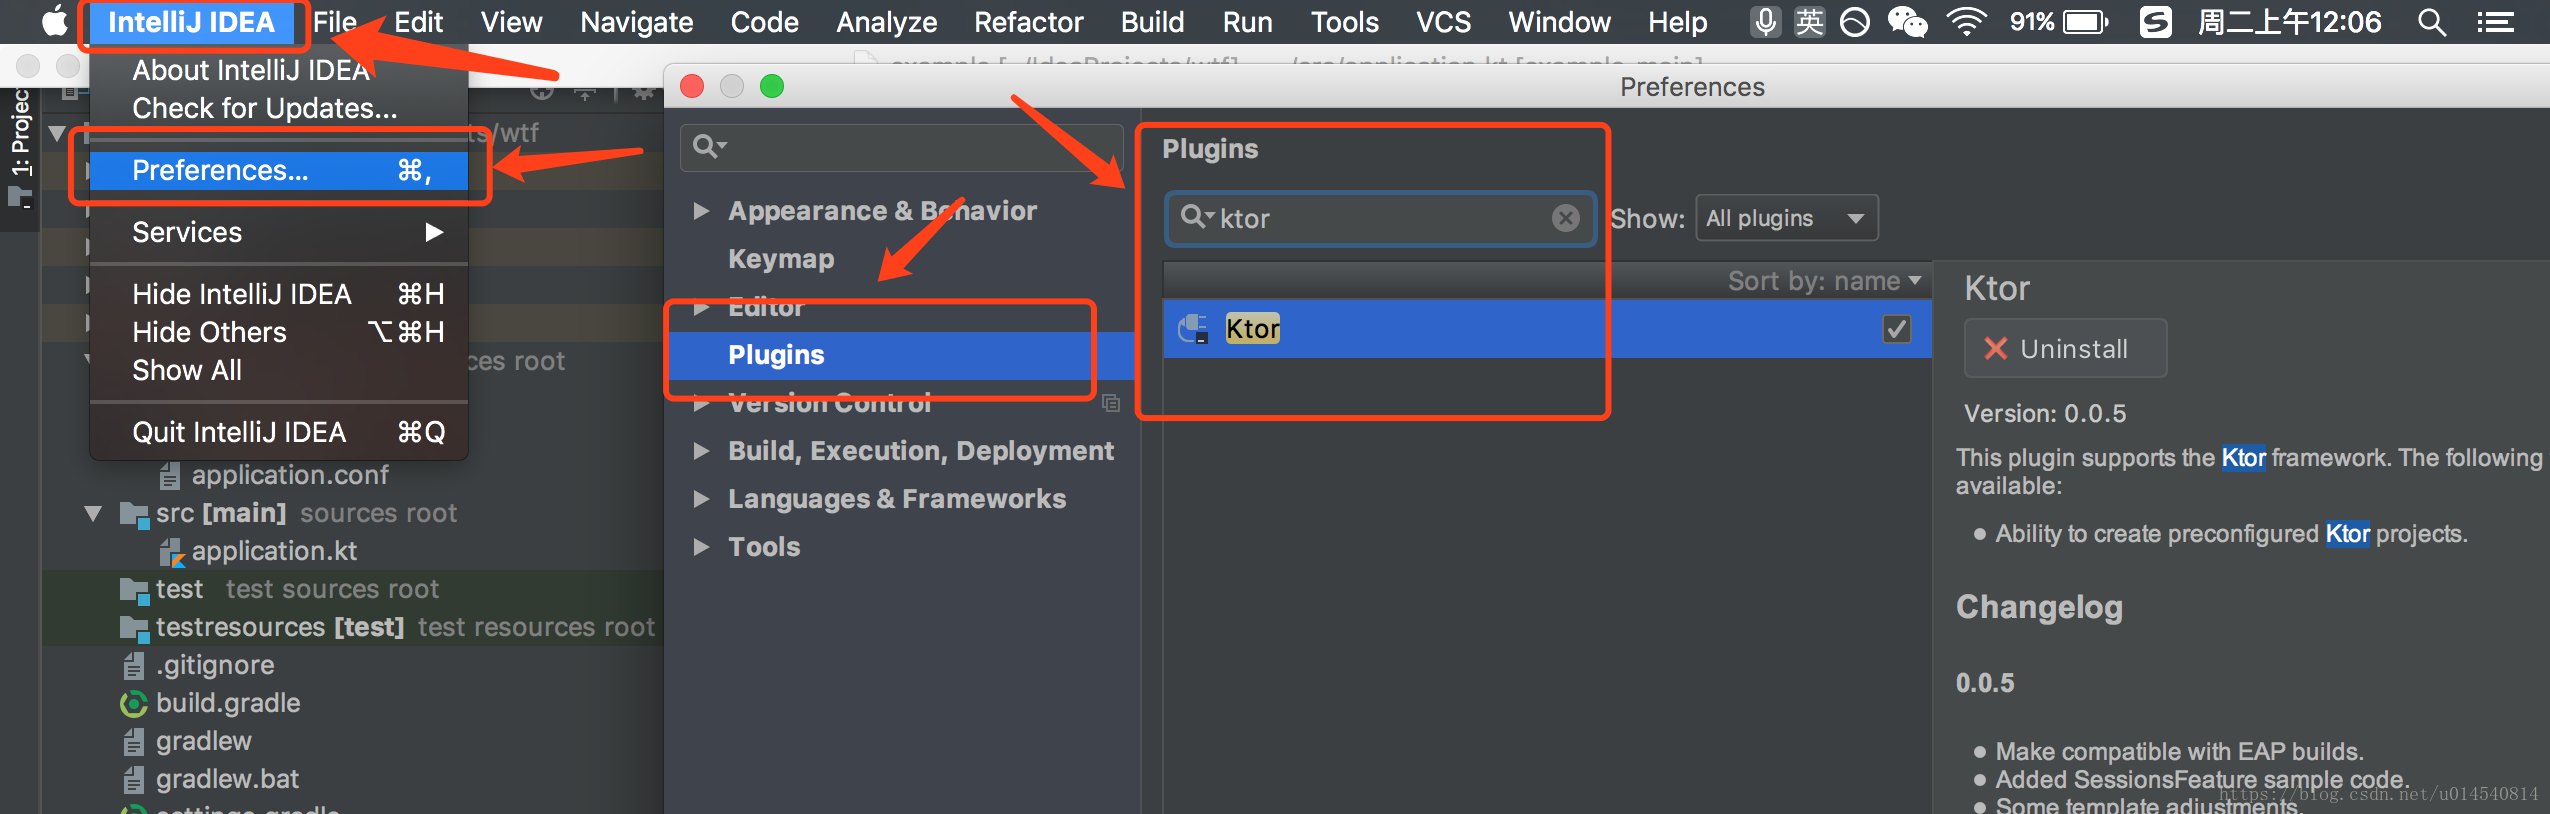Collapse the src [main] folder

coord(93,514)
